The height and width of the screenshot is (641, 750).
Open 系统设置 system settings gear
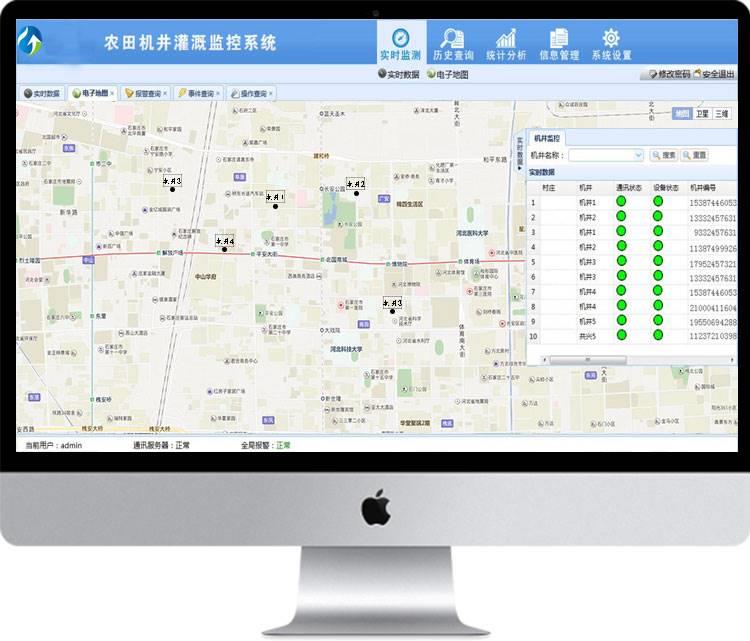click(611, 44)
